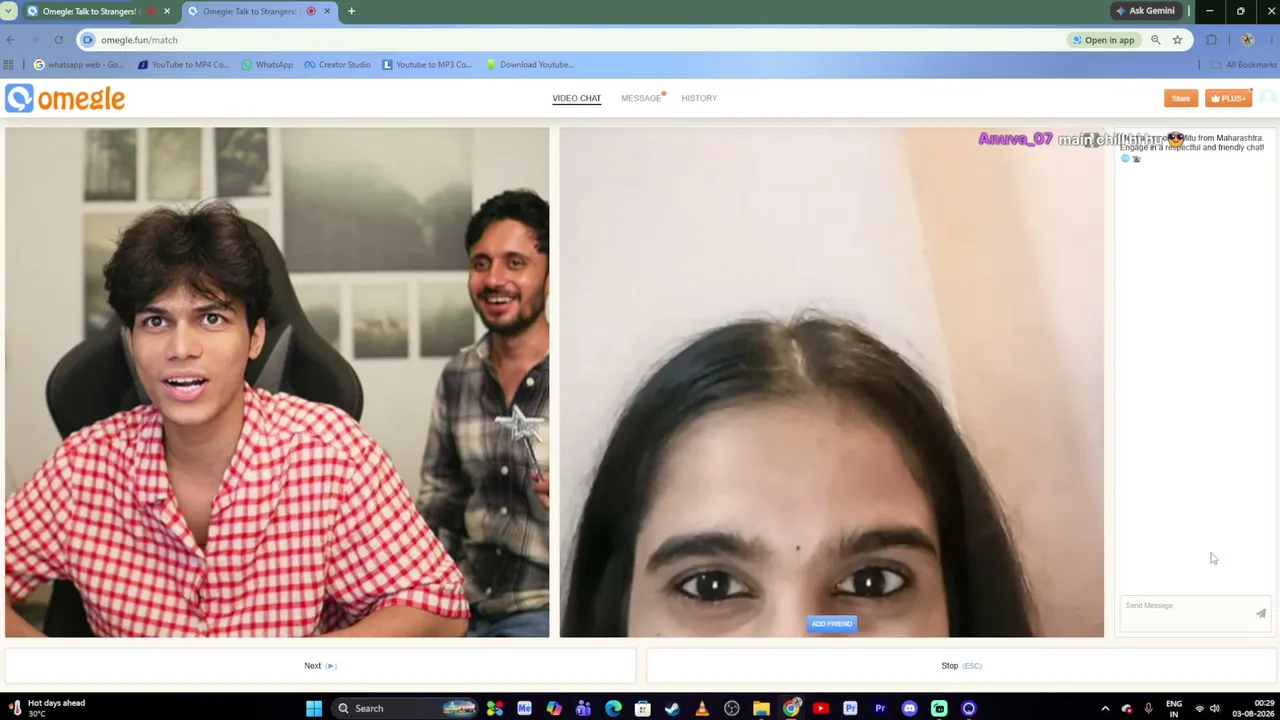Bookmark this page with the star icon
1280x720 pixels.
[x=1178, y=40]
